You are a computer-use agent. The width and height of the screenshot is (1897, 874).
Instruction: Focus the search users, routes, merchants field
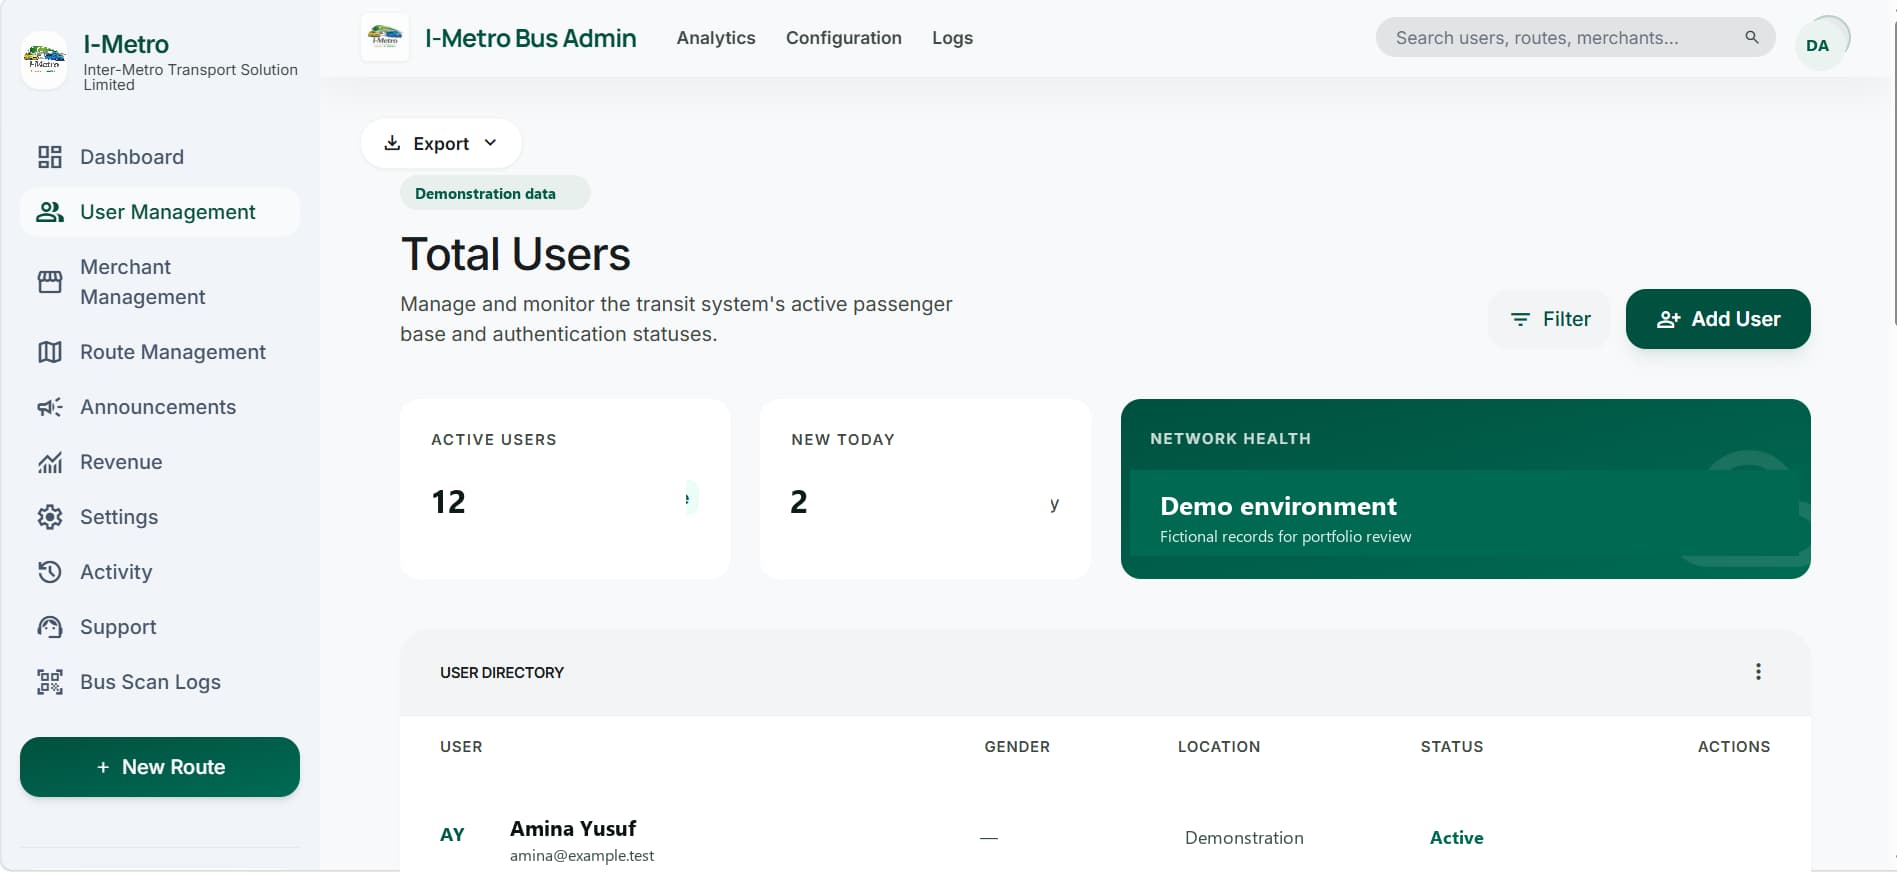click(1575, 37)
